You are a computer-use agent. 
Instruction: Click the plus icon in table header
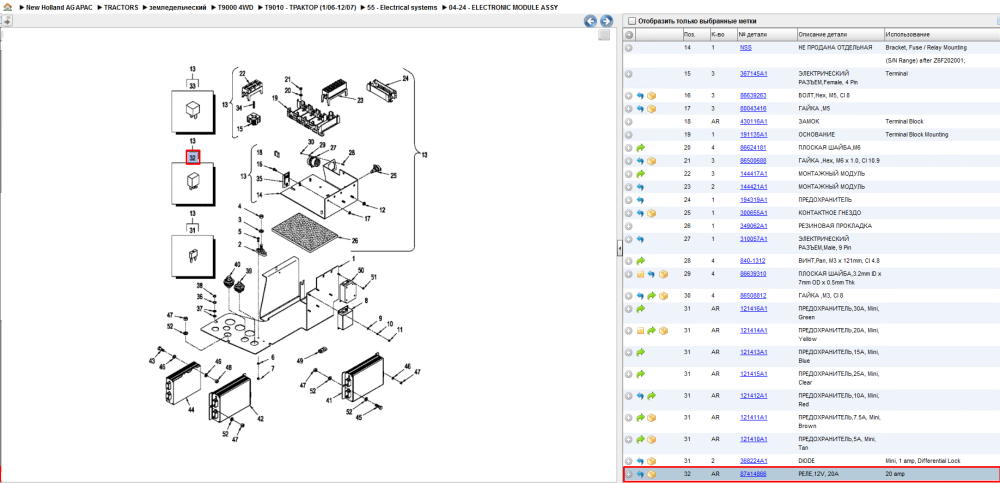pyautogui.click(x=629, y=34)
